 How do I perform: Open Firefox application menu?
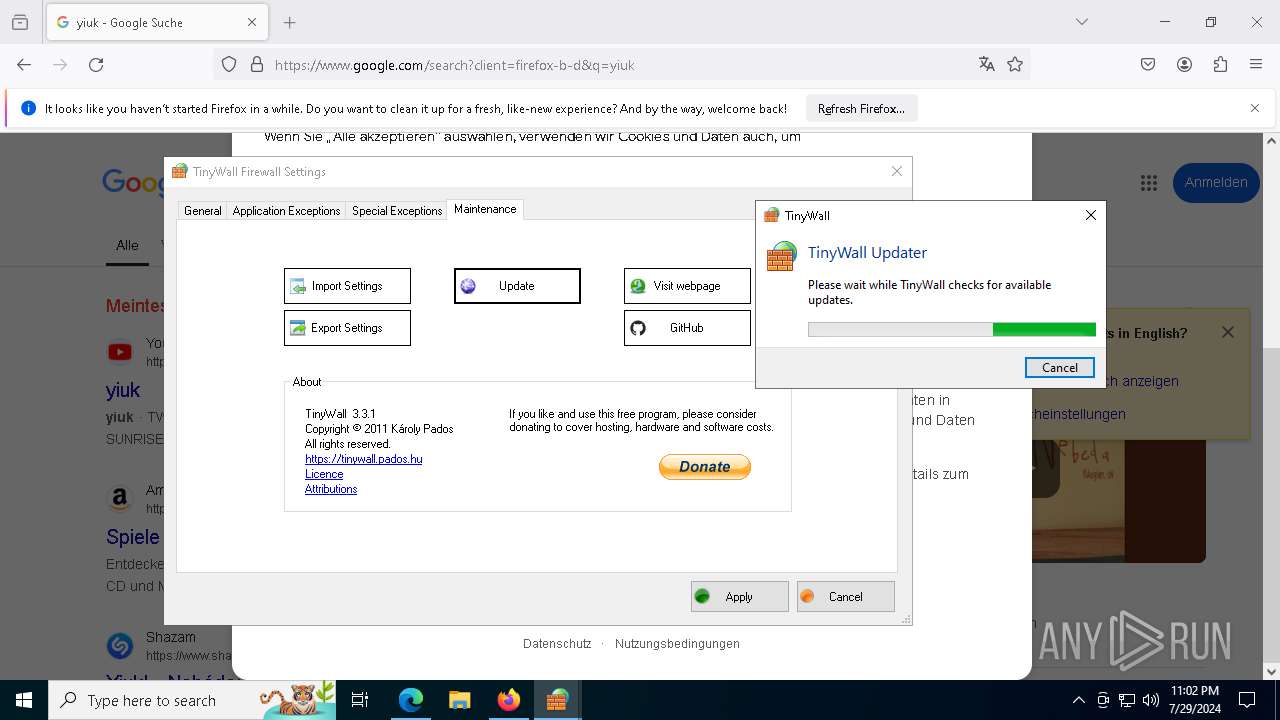click(x=1256, y=65)
